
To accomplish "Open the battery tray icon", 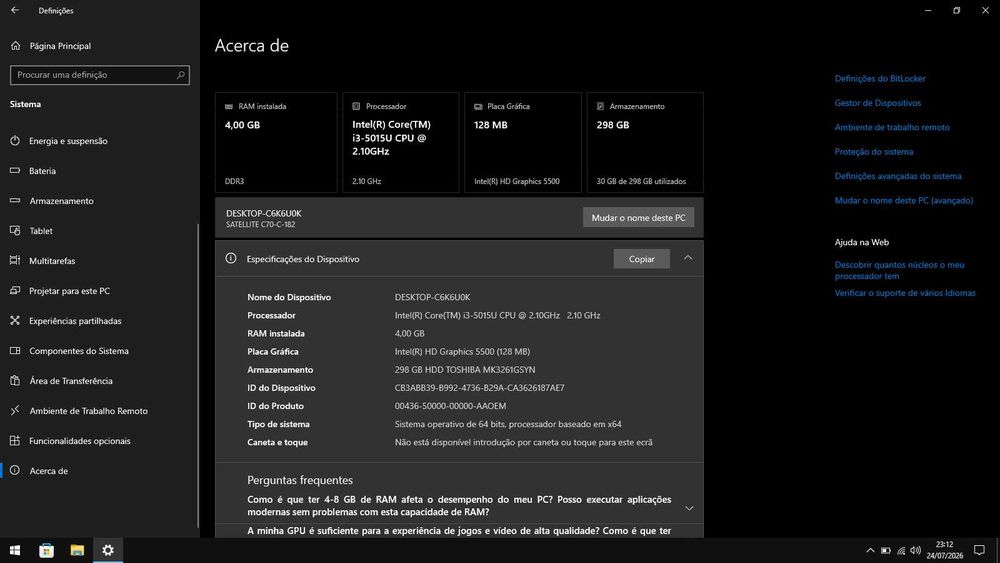I will click(886, 550).
